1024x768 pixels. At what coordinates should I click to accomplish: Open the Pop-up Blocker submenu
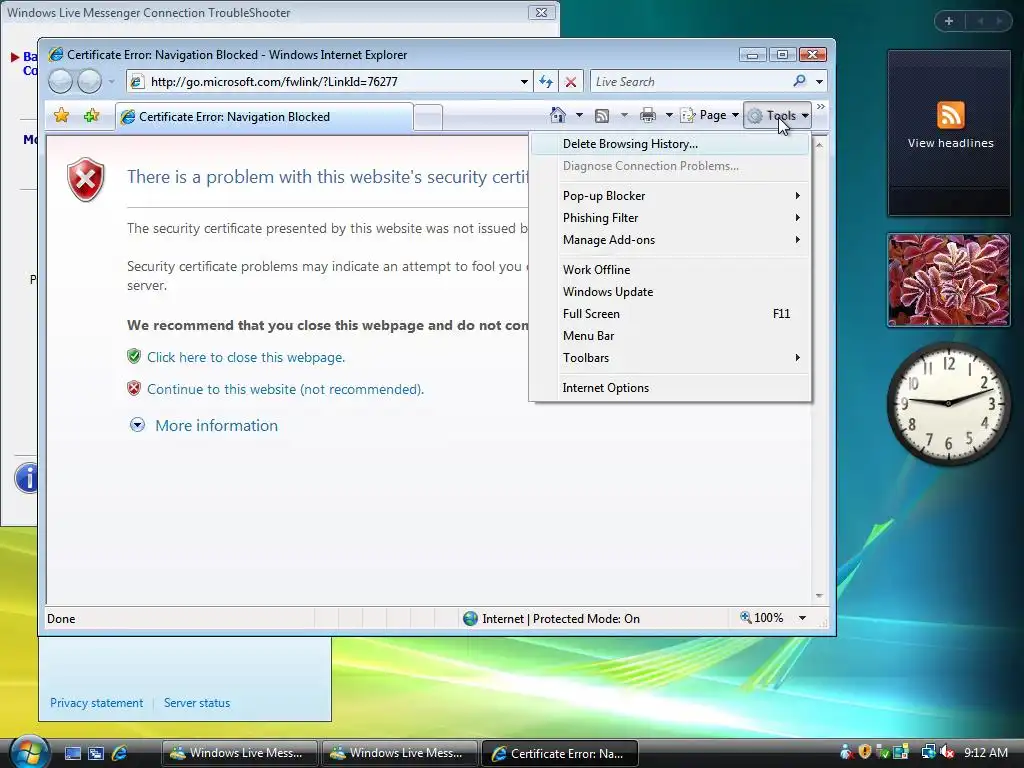(670, 196)
